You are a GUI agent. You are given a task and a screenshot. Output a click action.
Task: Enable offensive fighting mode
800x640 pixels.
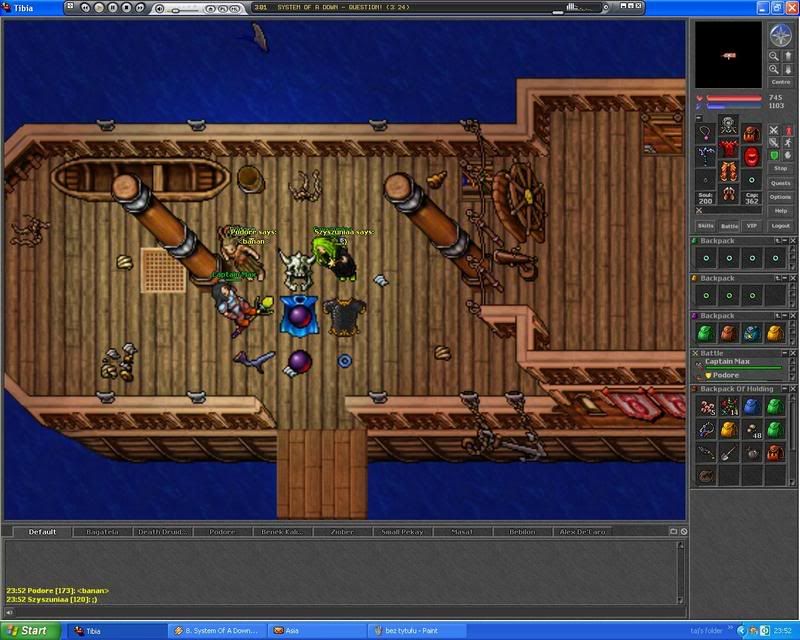774,131
